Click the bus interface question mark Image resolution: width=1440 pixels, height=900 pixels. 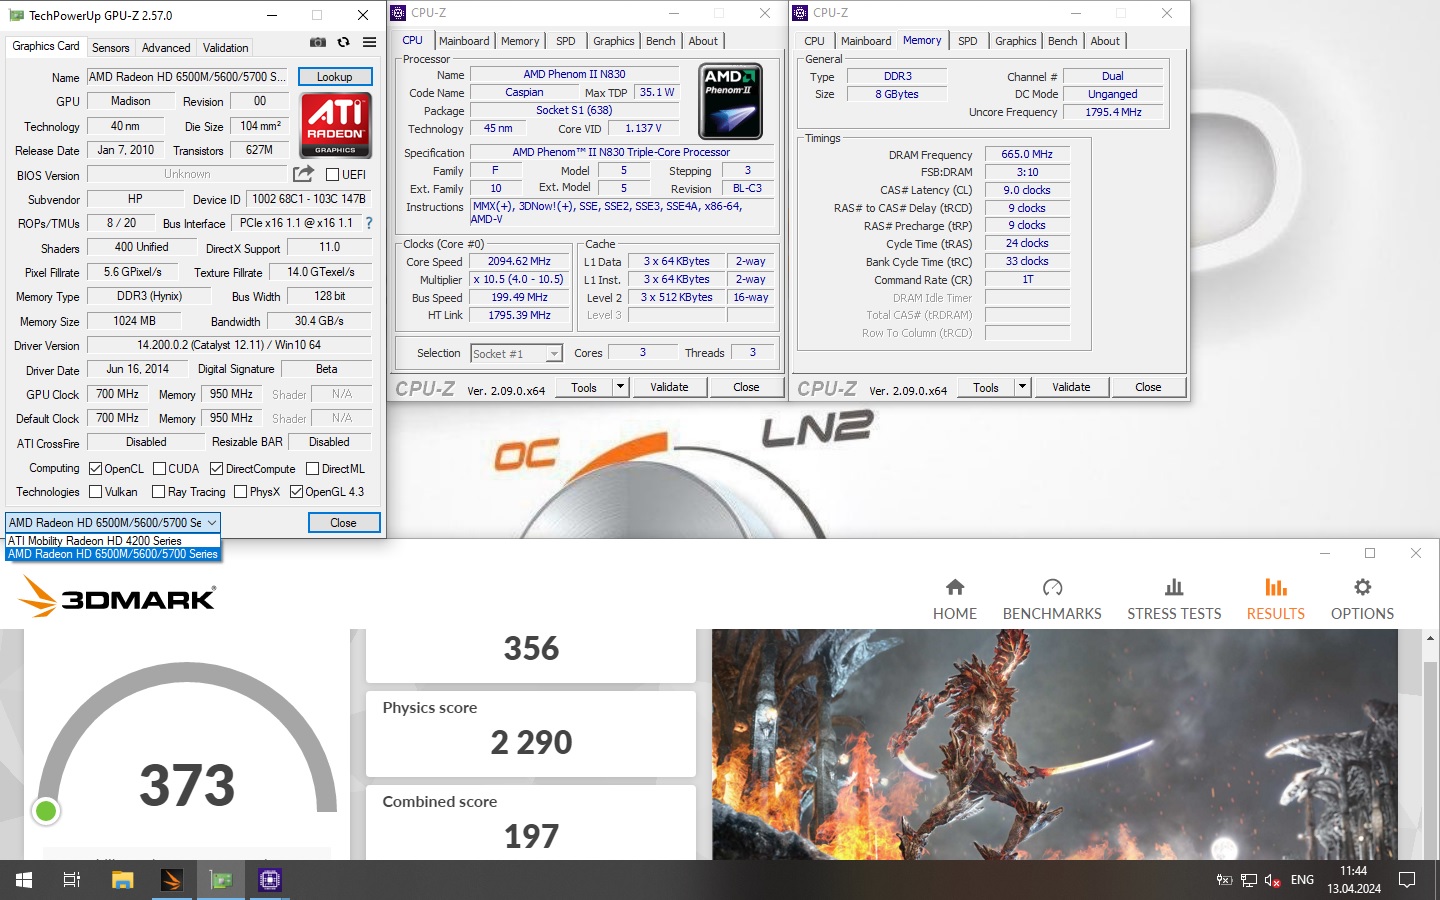(x=368, y=223)
